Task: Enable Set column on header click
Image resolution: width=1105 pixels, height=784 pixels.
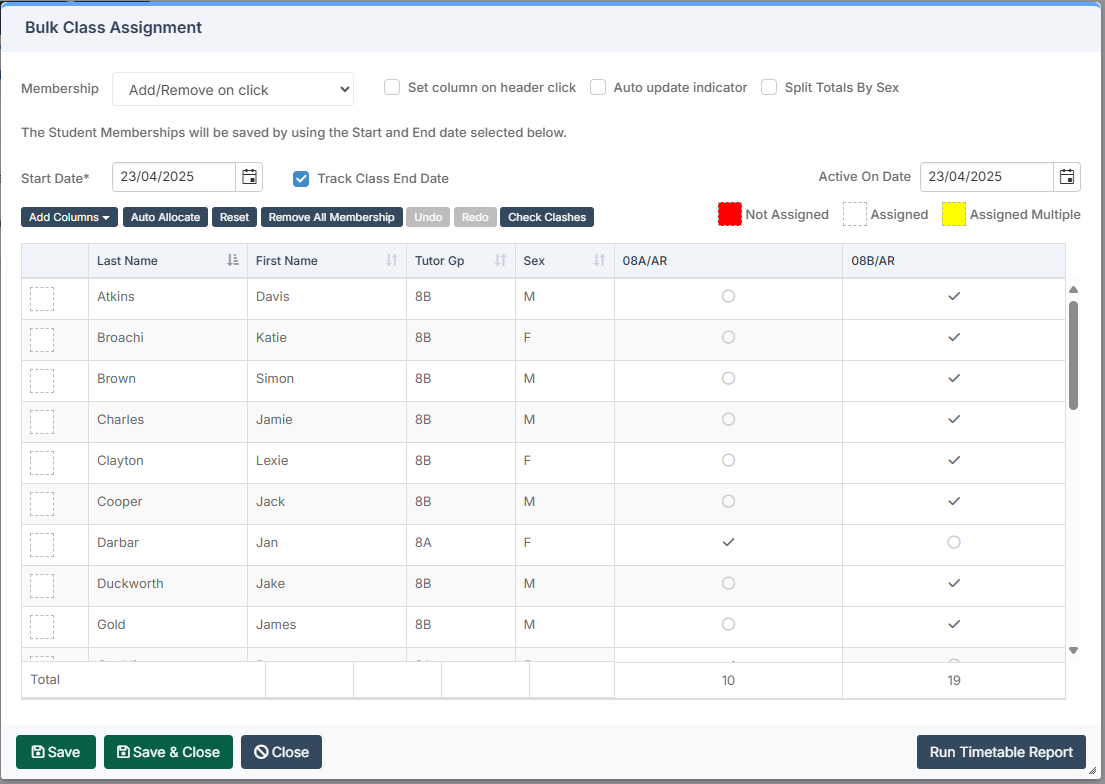Action: (392, 87)
